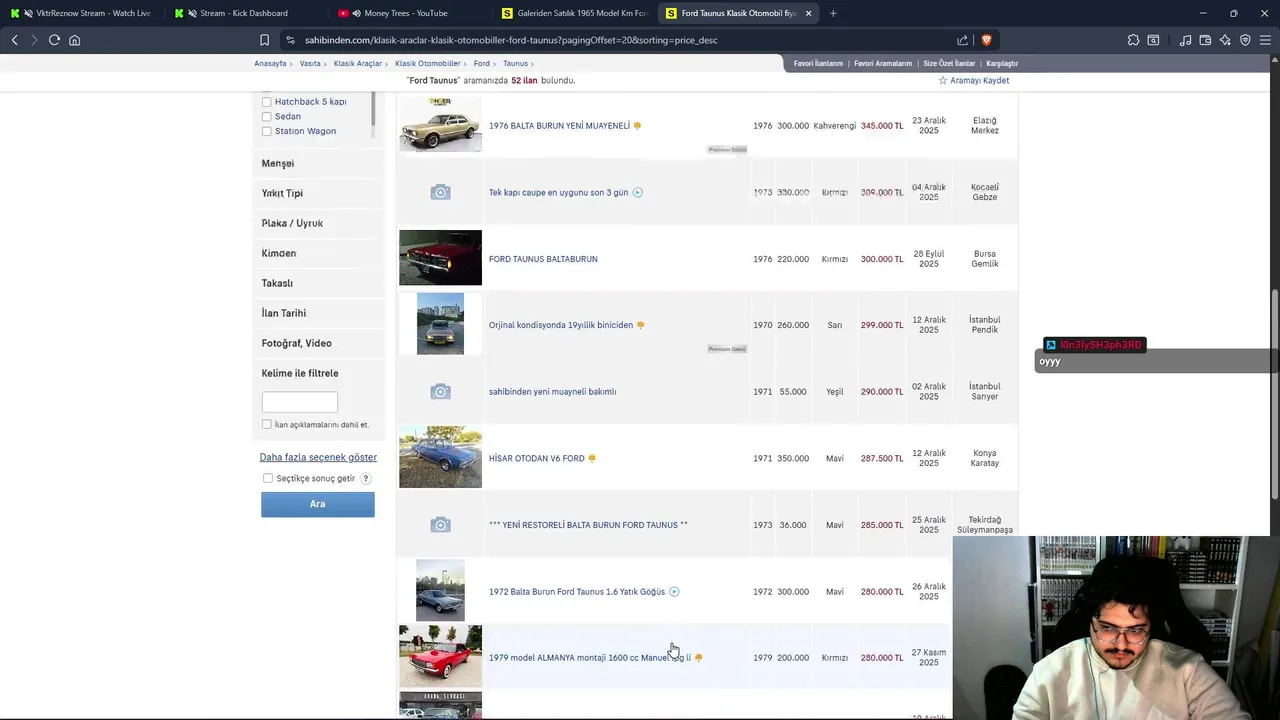
Task: Click the yellow badge on 1976 BALTA BURUN listing
Action: [637, 126]
